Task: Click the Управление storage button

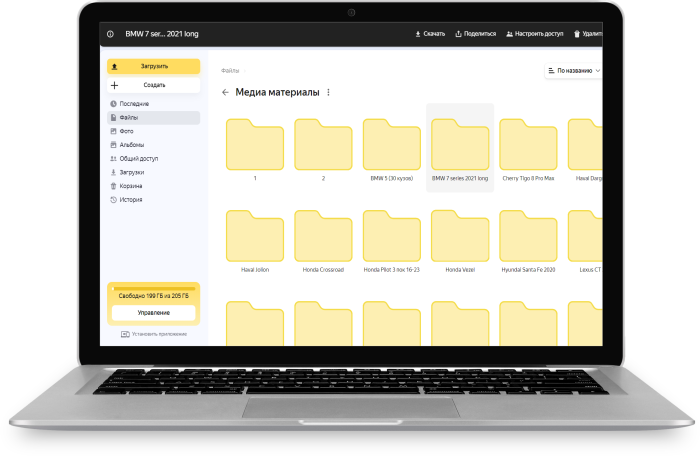Action: 153,313
